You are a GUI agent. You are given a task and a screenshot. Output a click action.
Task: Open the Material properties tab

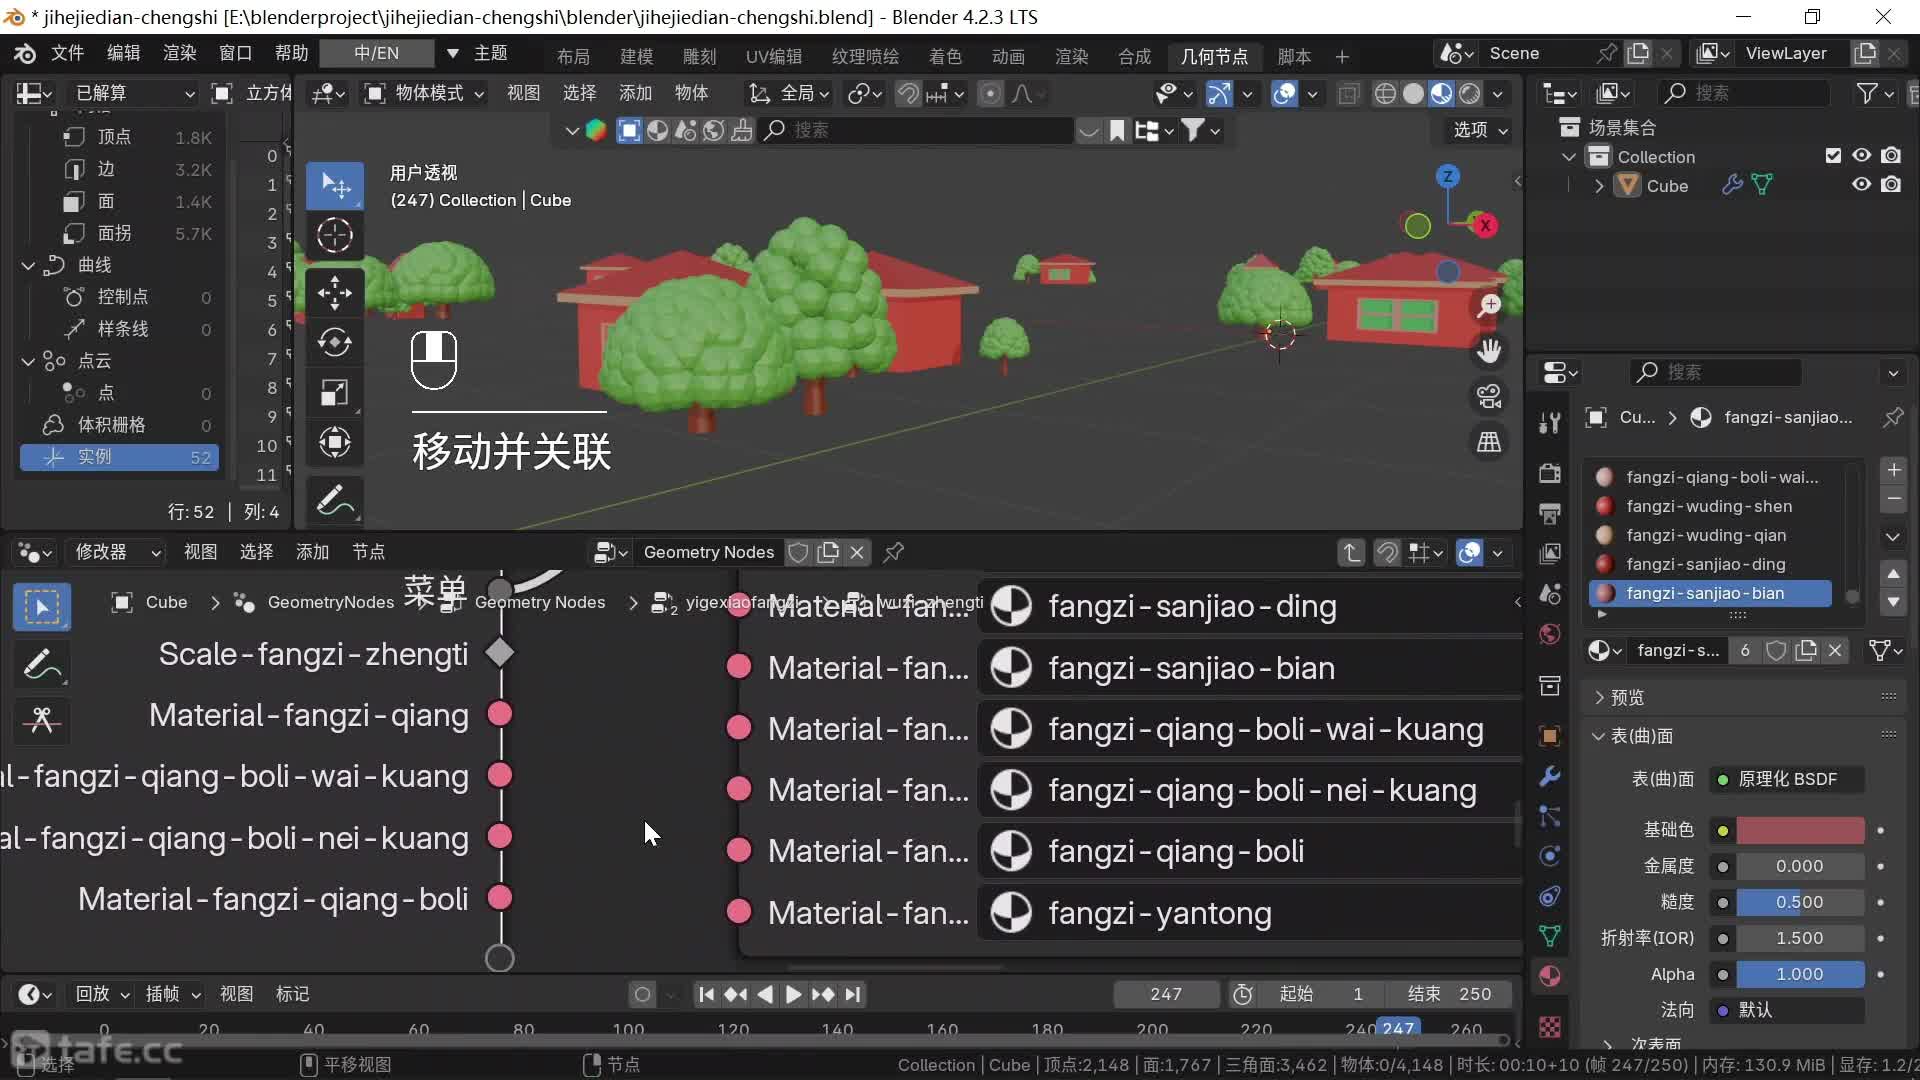[1550, 976]
